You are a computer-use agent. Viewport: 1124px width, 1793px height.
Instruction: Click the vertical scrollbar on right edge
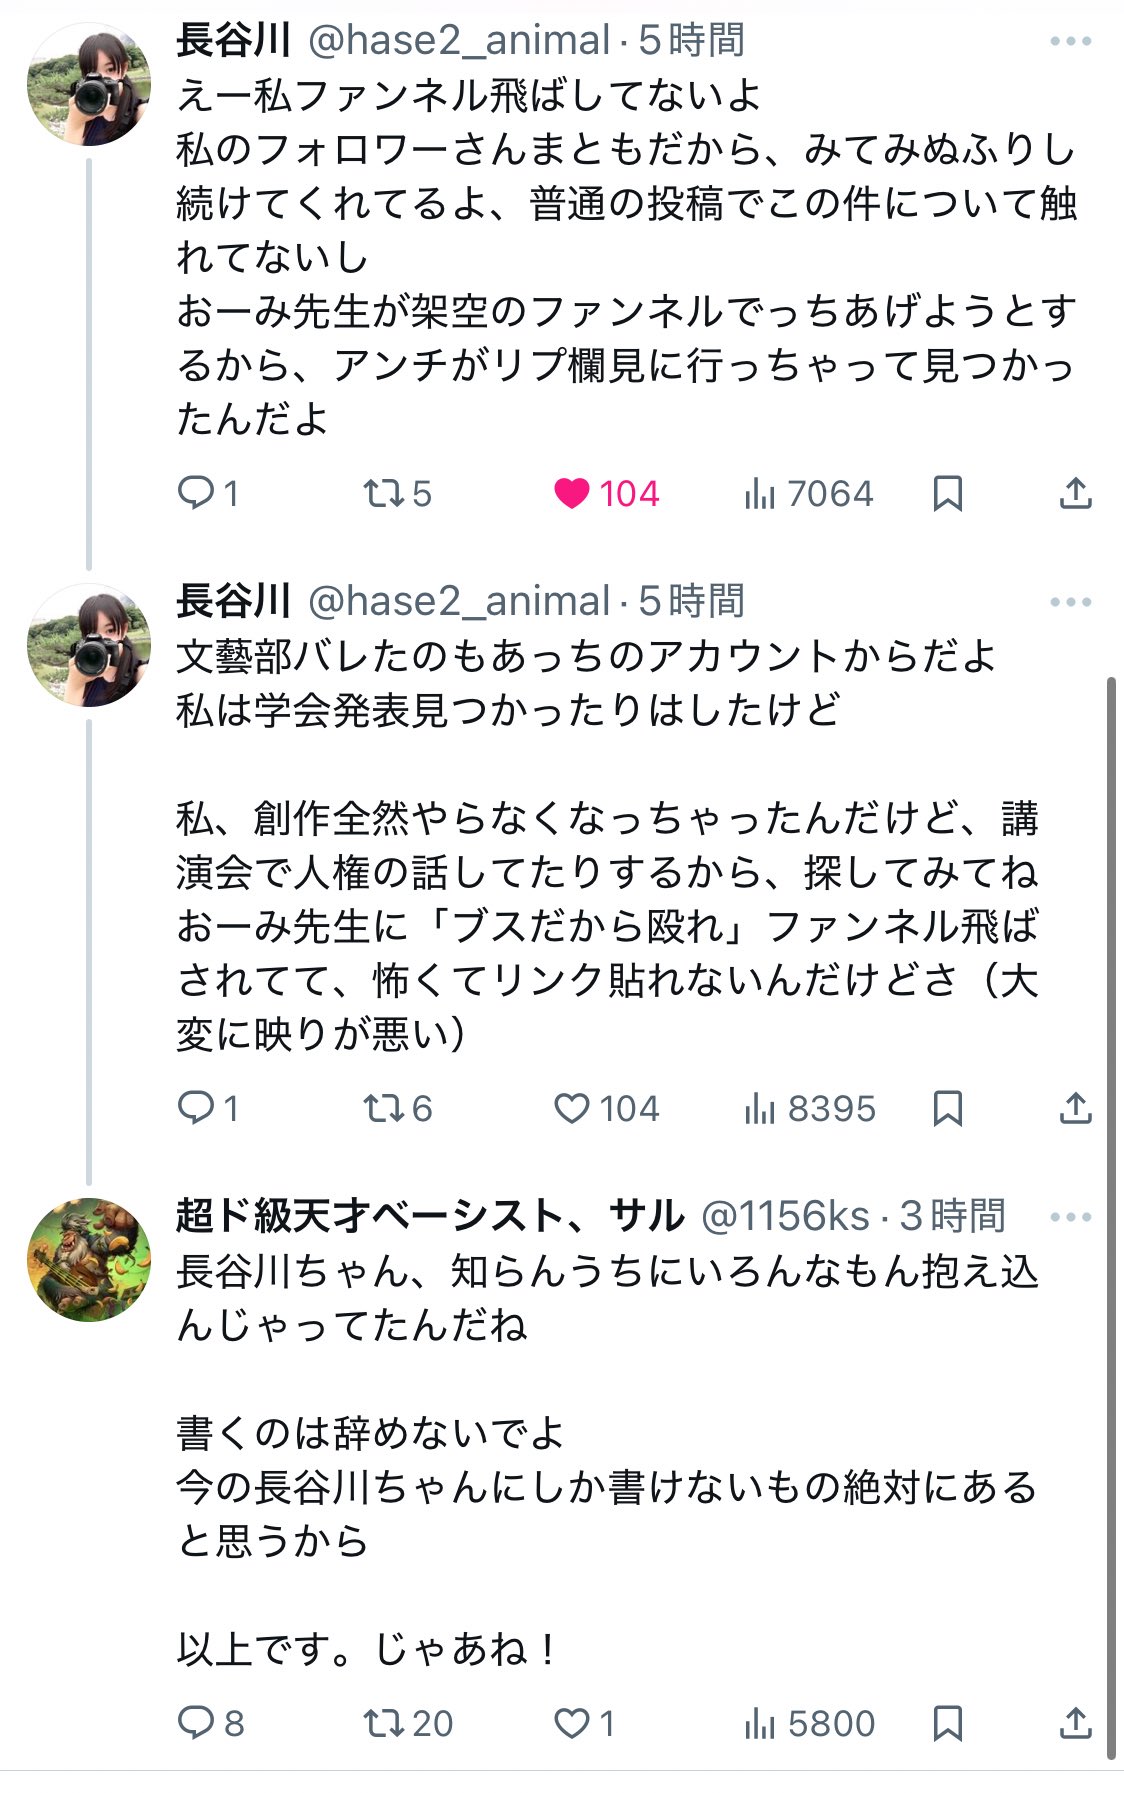click(1111, 1200)
